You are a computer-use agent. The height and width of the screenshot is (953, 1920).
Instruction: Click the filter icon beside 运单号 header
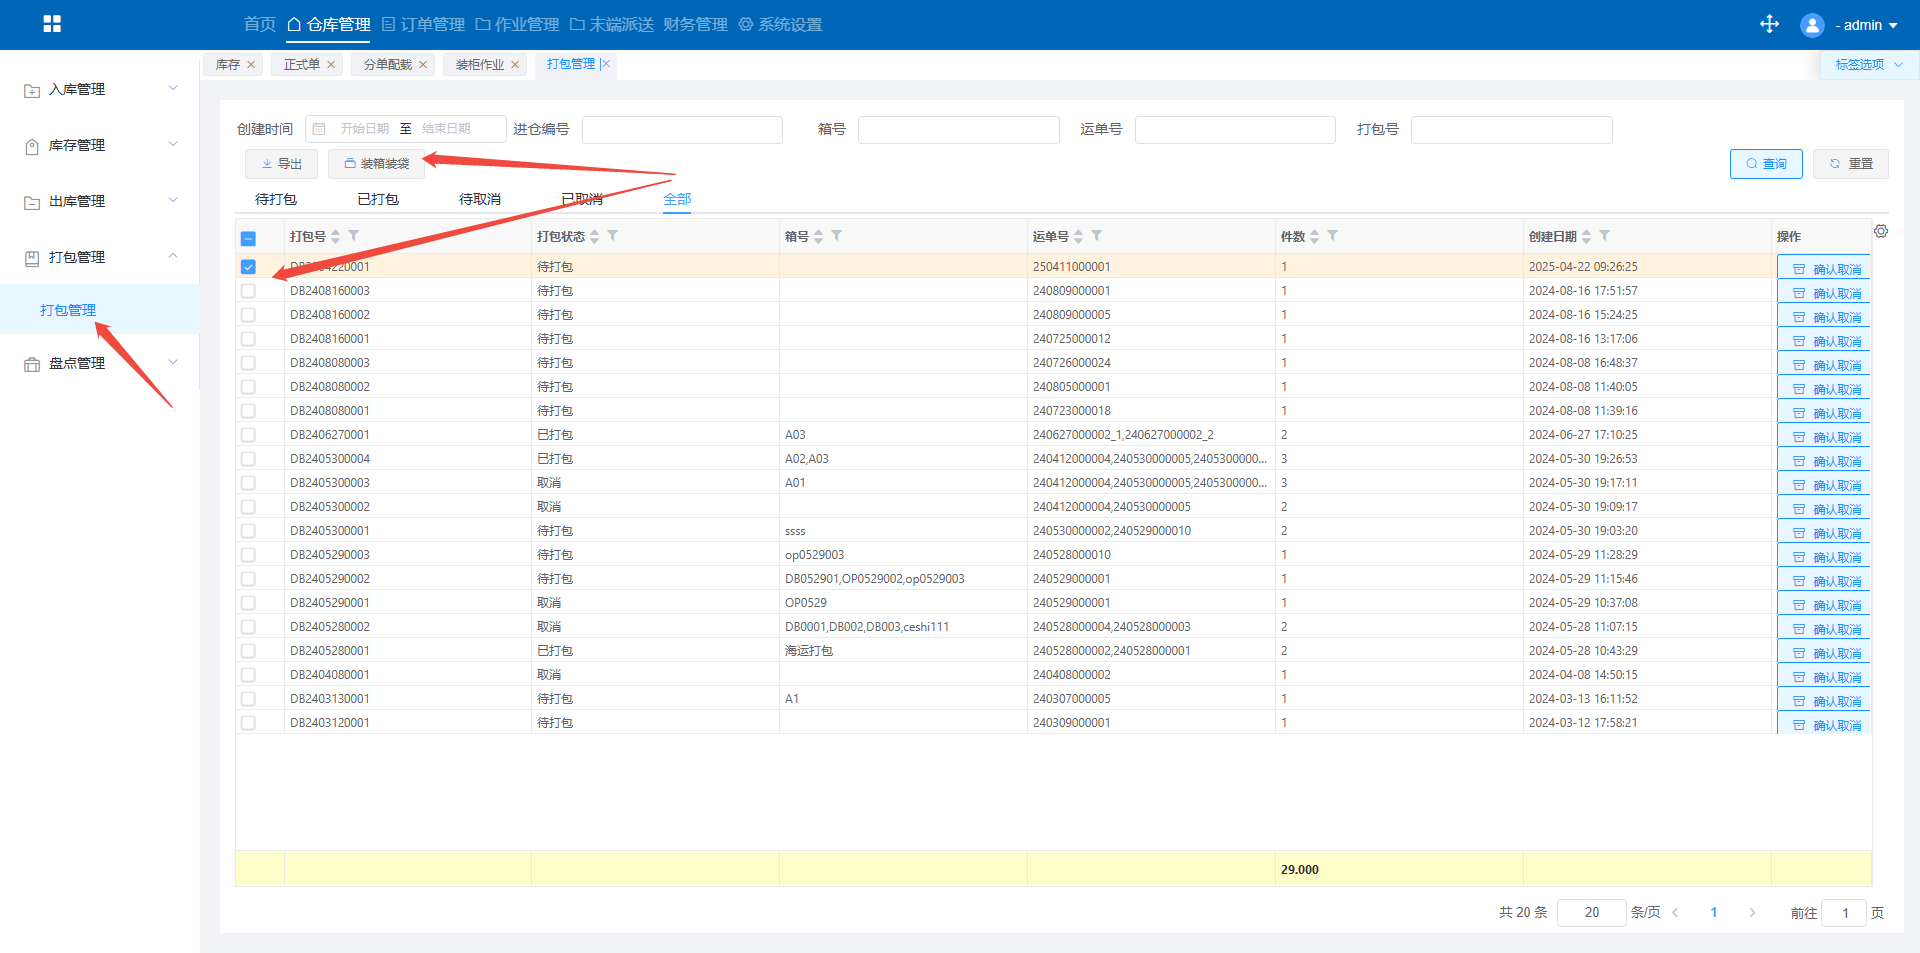[1097, 236]
